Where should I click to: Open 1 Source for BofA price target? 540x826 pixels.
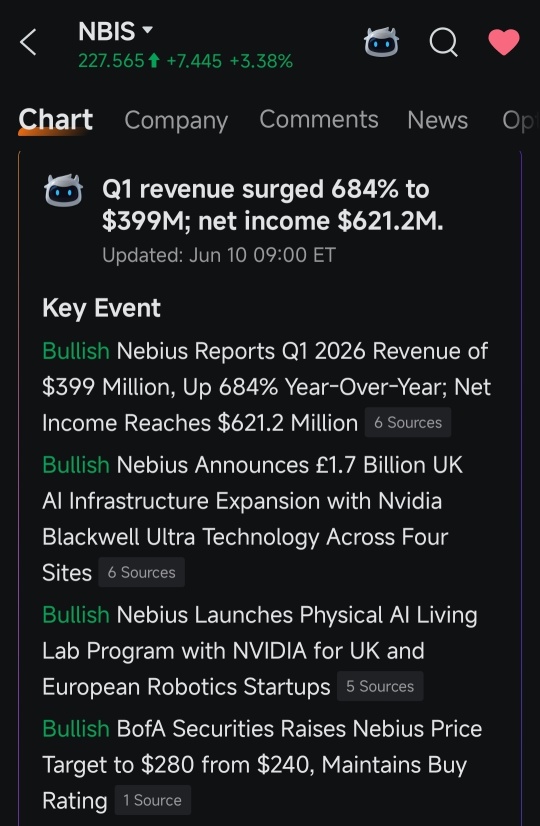(153, 800)
